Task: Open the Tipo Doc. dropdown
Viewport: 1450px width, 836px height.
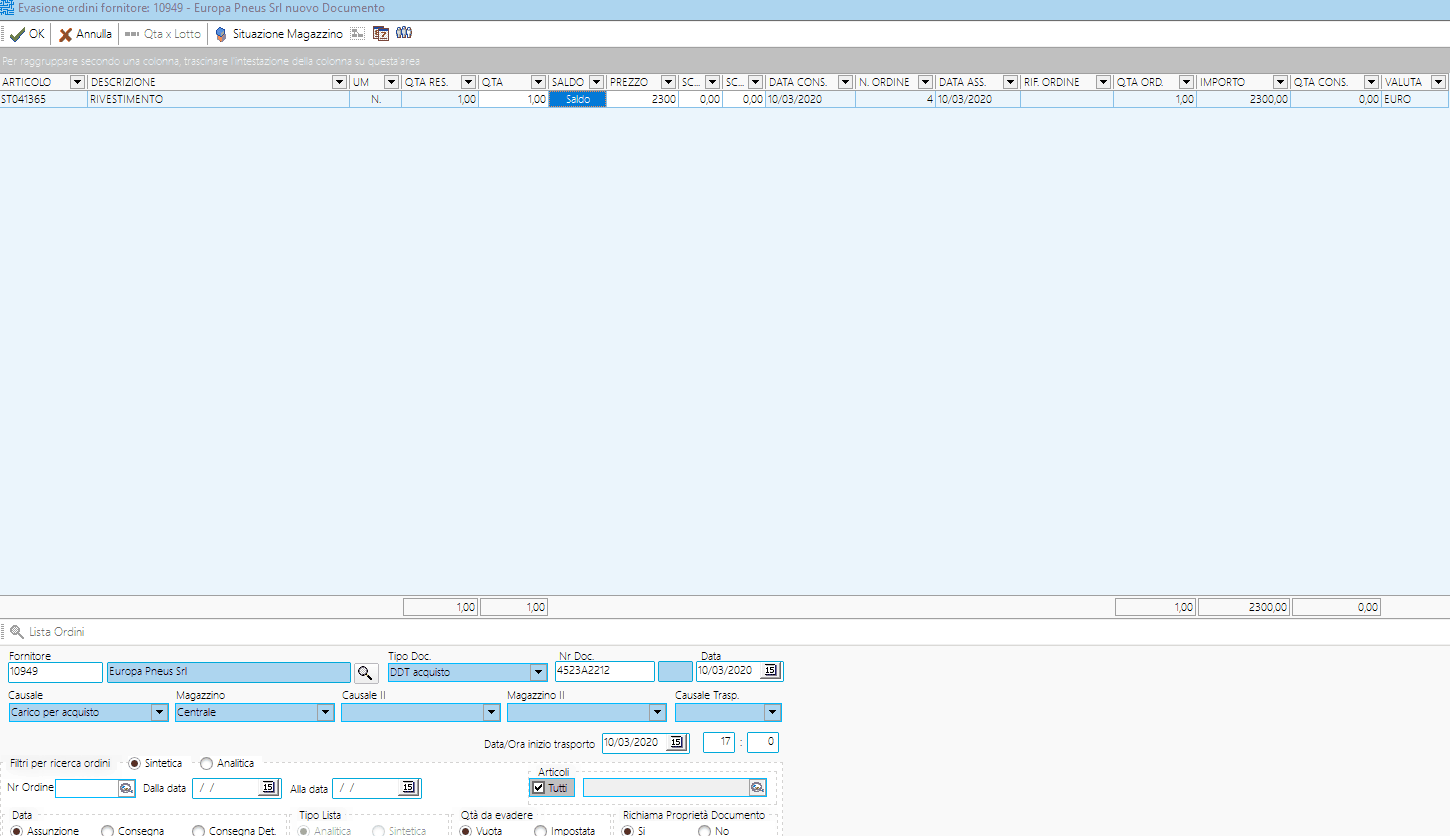Action: click(538, 672)
